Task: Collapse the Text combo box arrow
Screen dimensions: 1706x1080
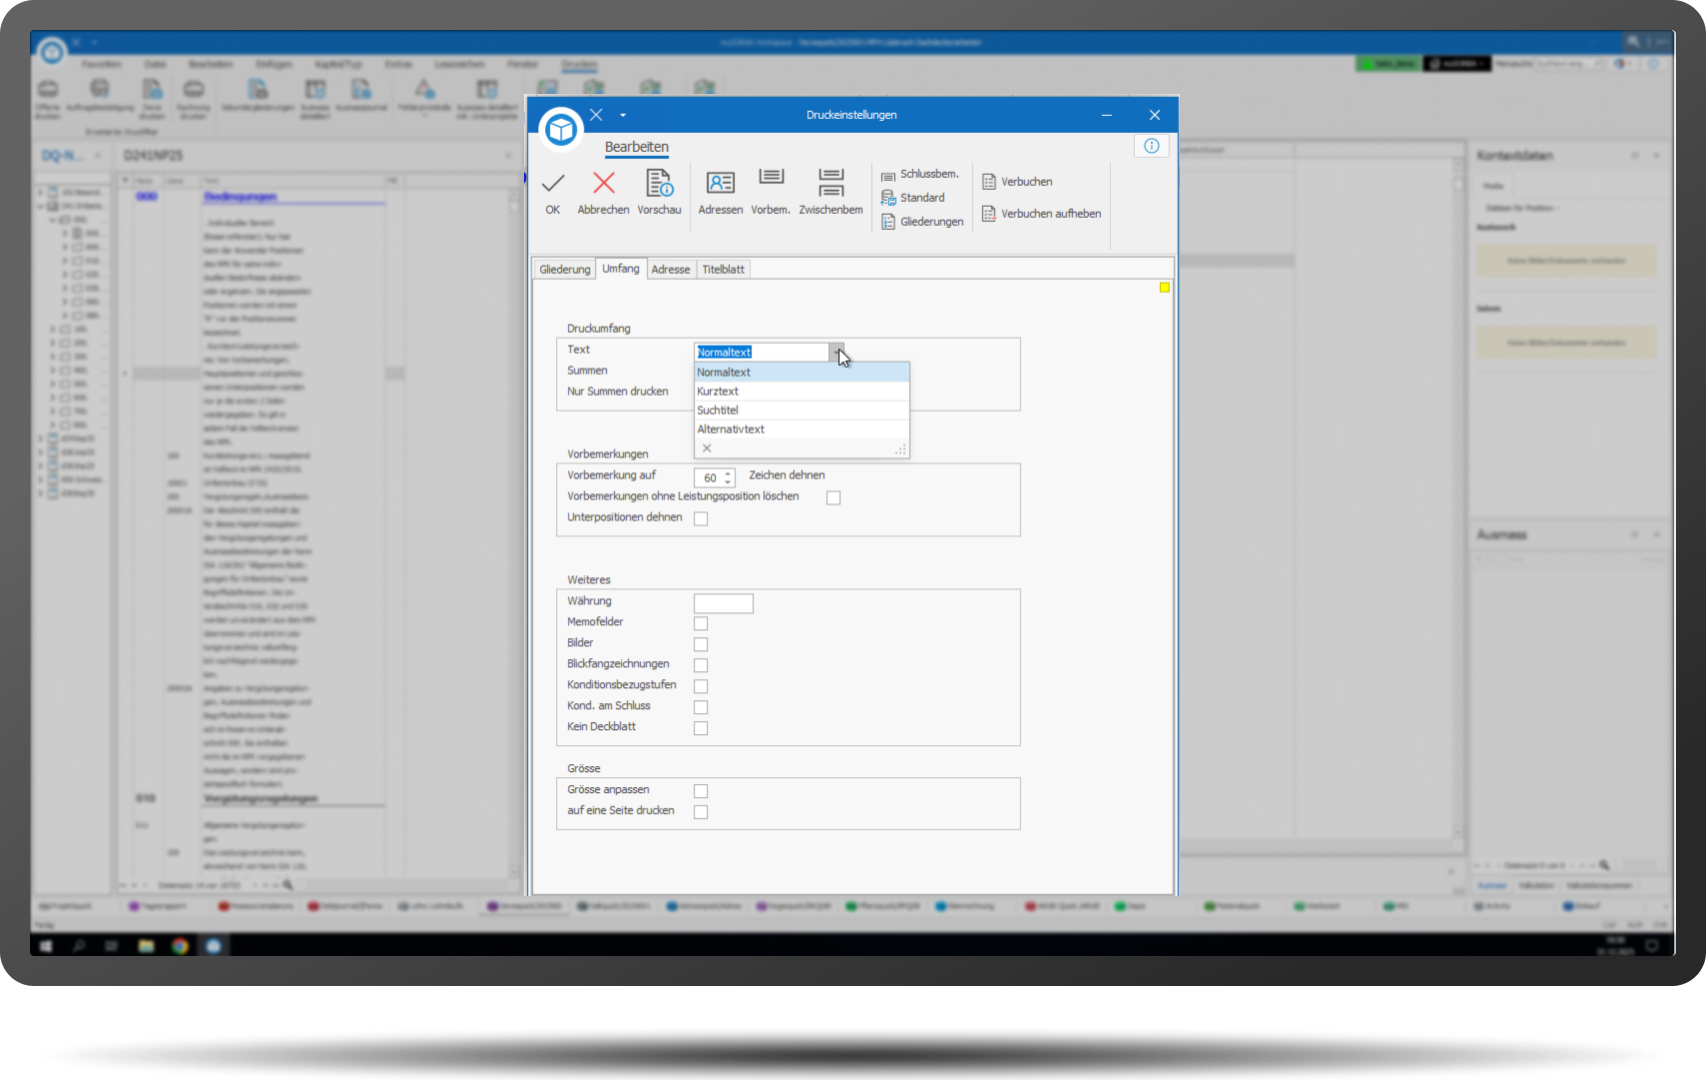Action: 835,352
